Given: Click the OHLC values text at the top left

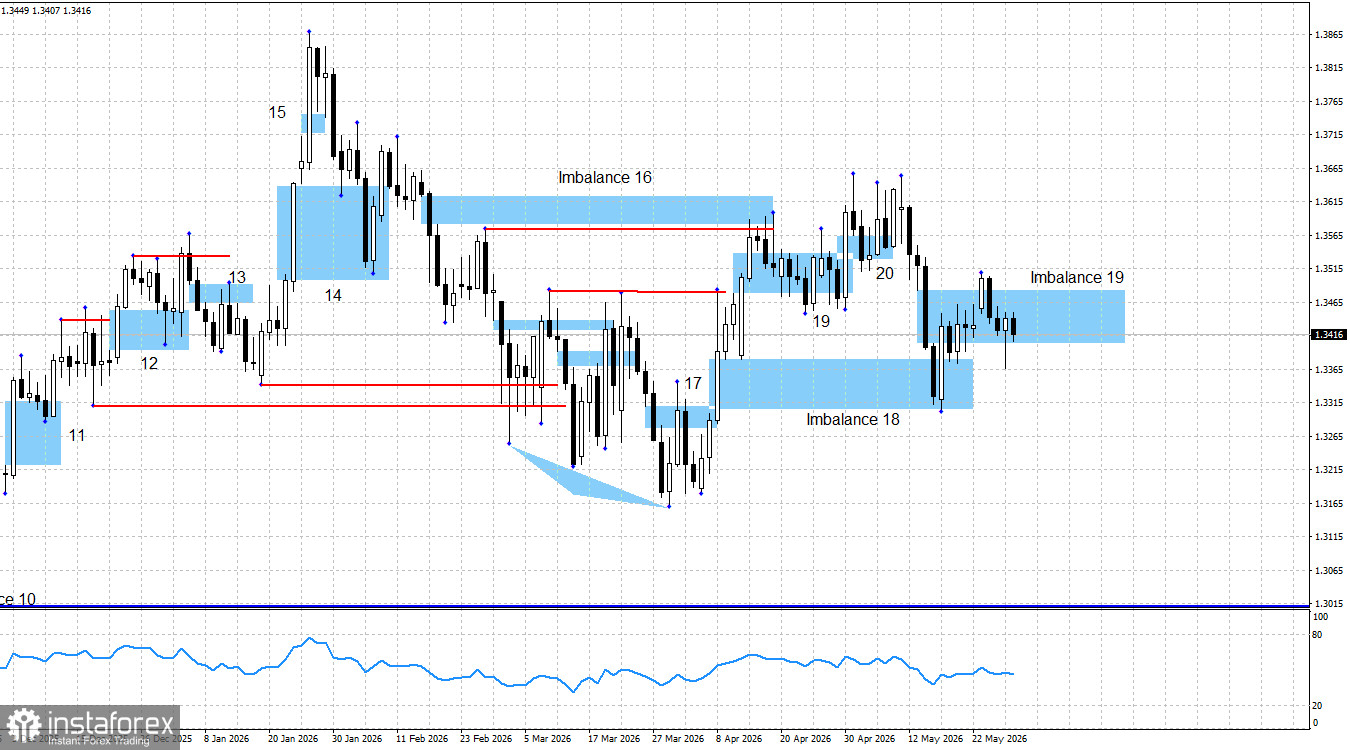Looking at the screenshot, I should (x=47, y=12).
